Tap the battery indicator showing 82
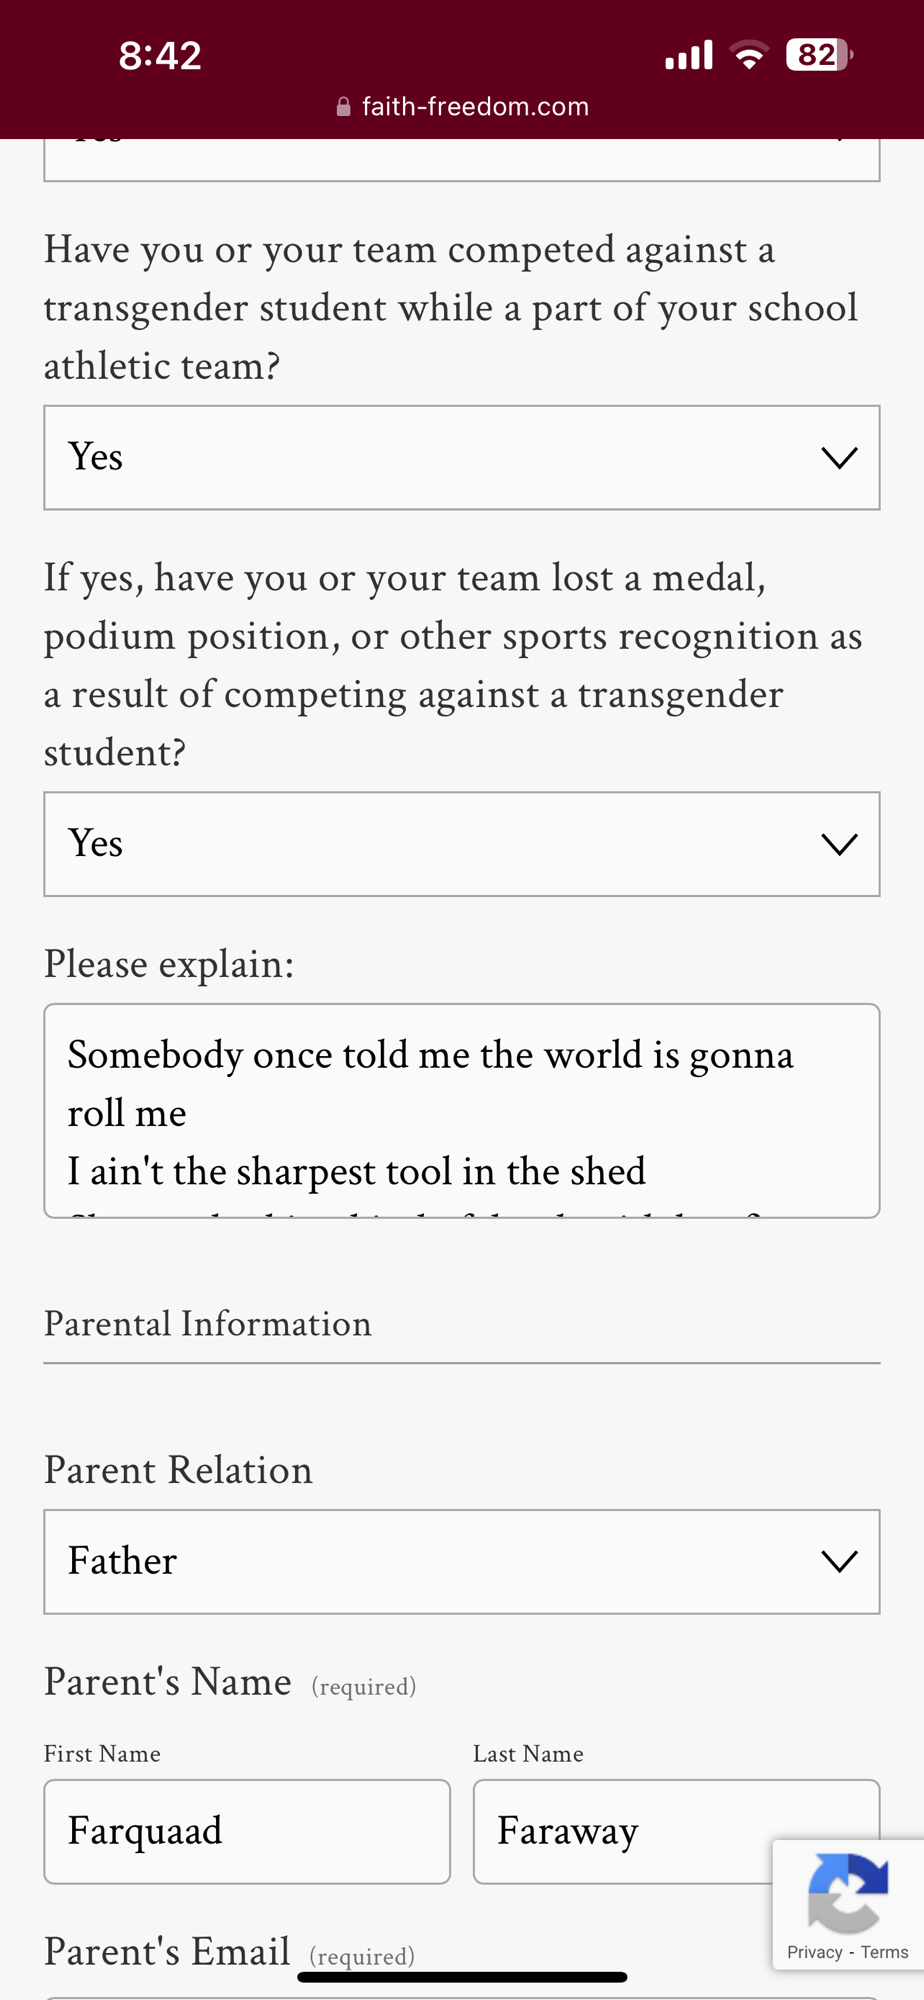The width and height of the screenshot is (924, 2000). click(x=819, y=55)
